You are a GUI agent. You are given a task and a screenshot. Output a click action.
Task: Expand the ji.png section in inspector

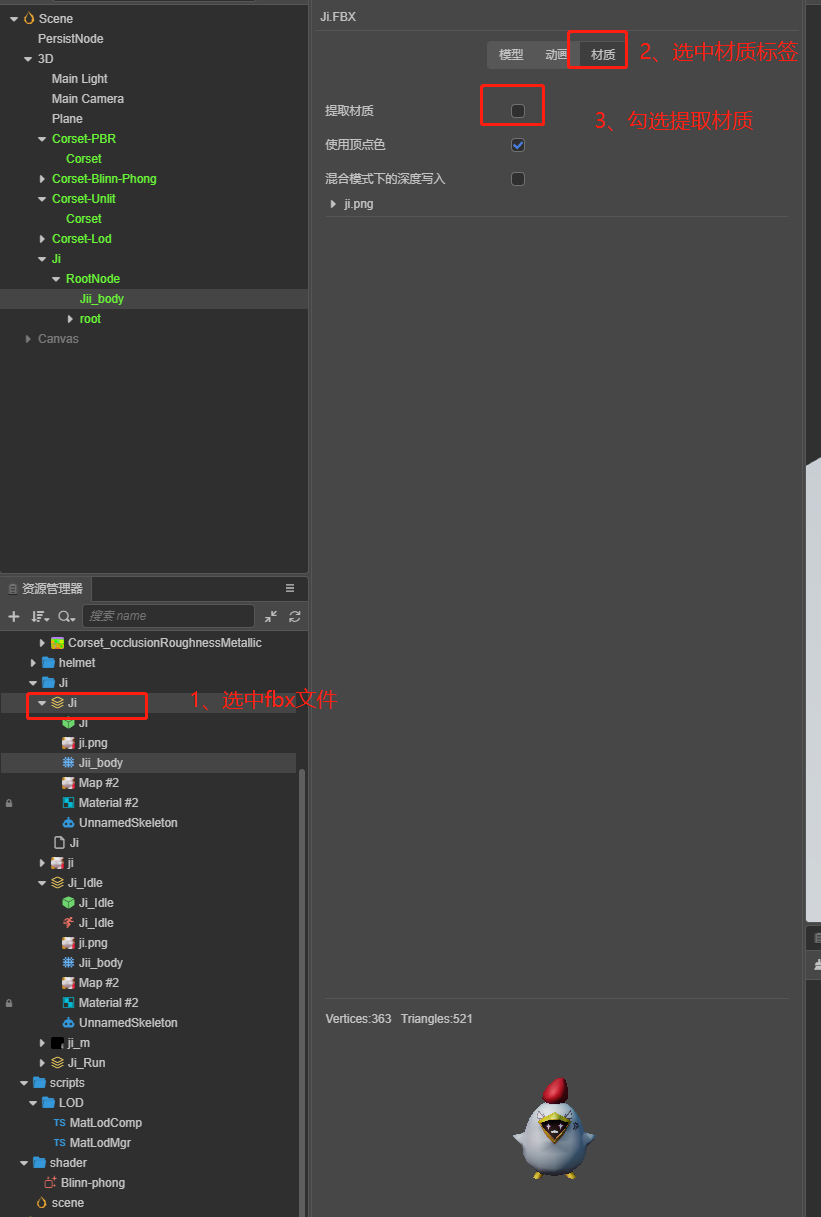333,204
